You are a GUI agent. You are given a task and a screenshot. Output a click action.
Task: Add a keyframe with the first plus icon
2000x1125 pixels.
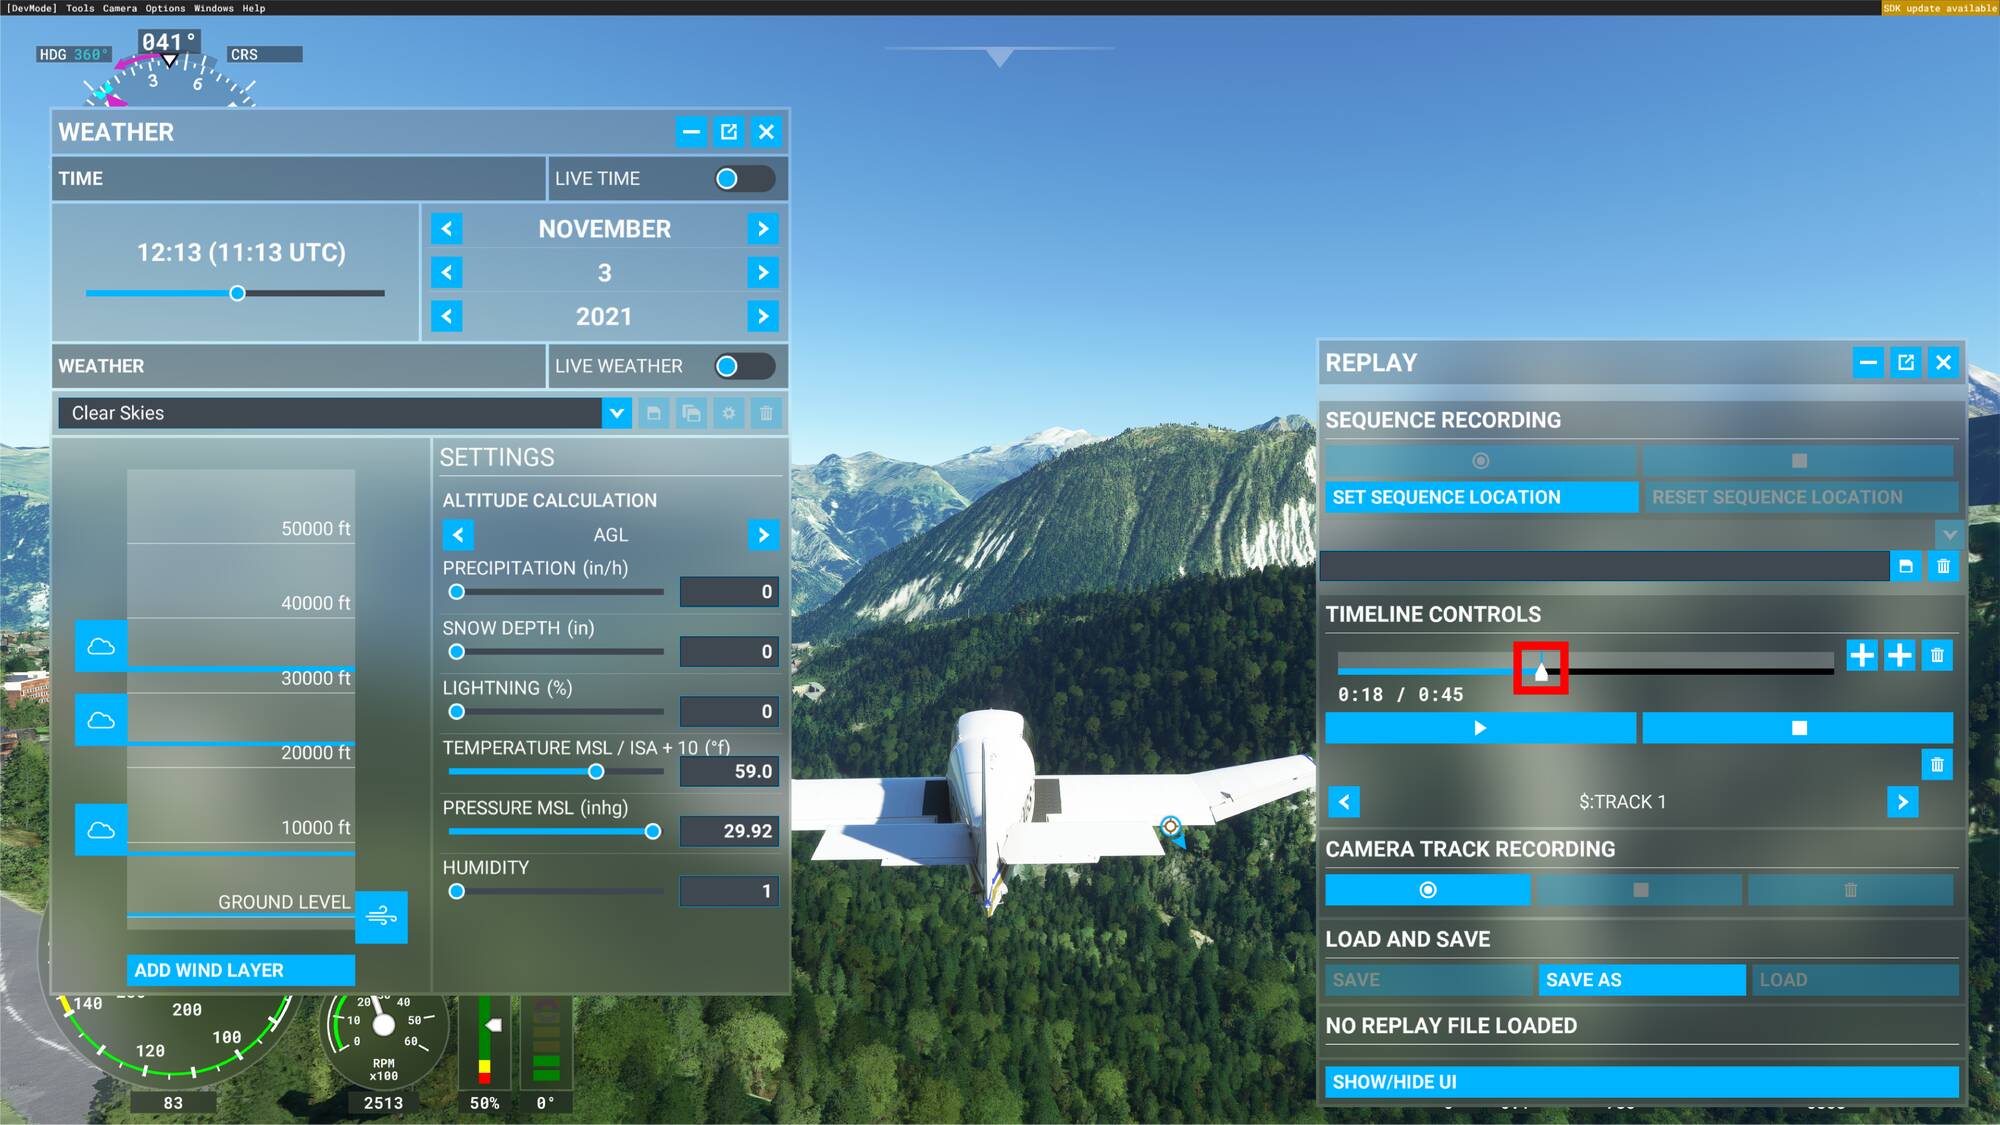[x=1862, y=656]
